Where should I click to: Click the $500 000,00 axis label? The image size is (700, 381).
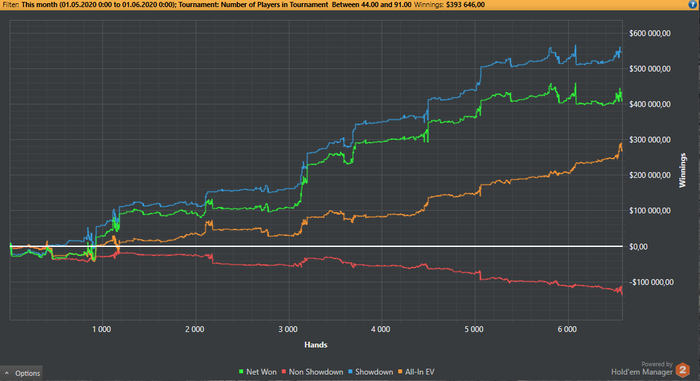[650, 69]
